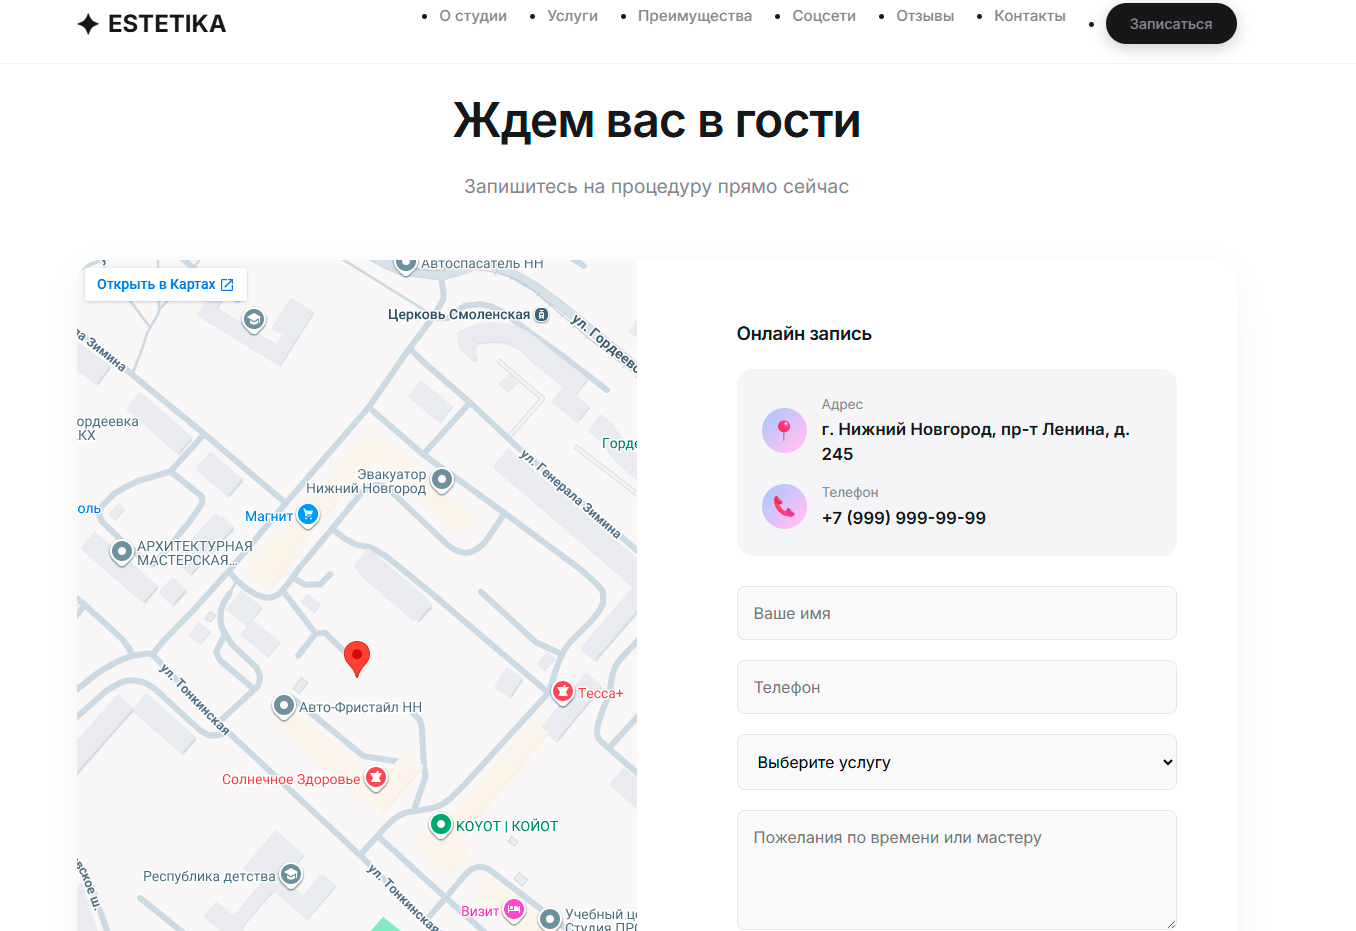The width and height of the screenshot is (1356, 931).
Task: Click the ESTETIKA star logo
Action: (x=88, y=24)
